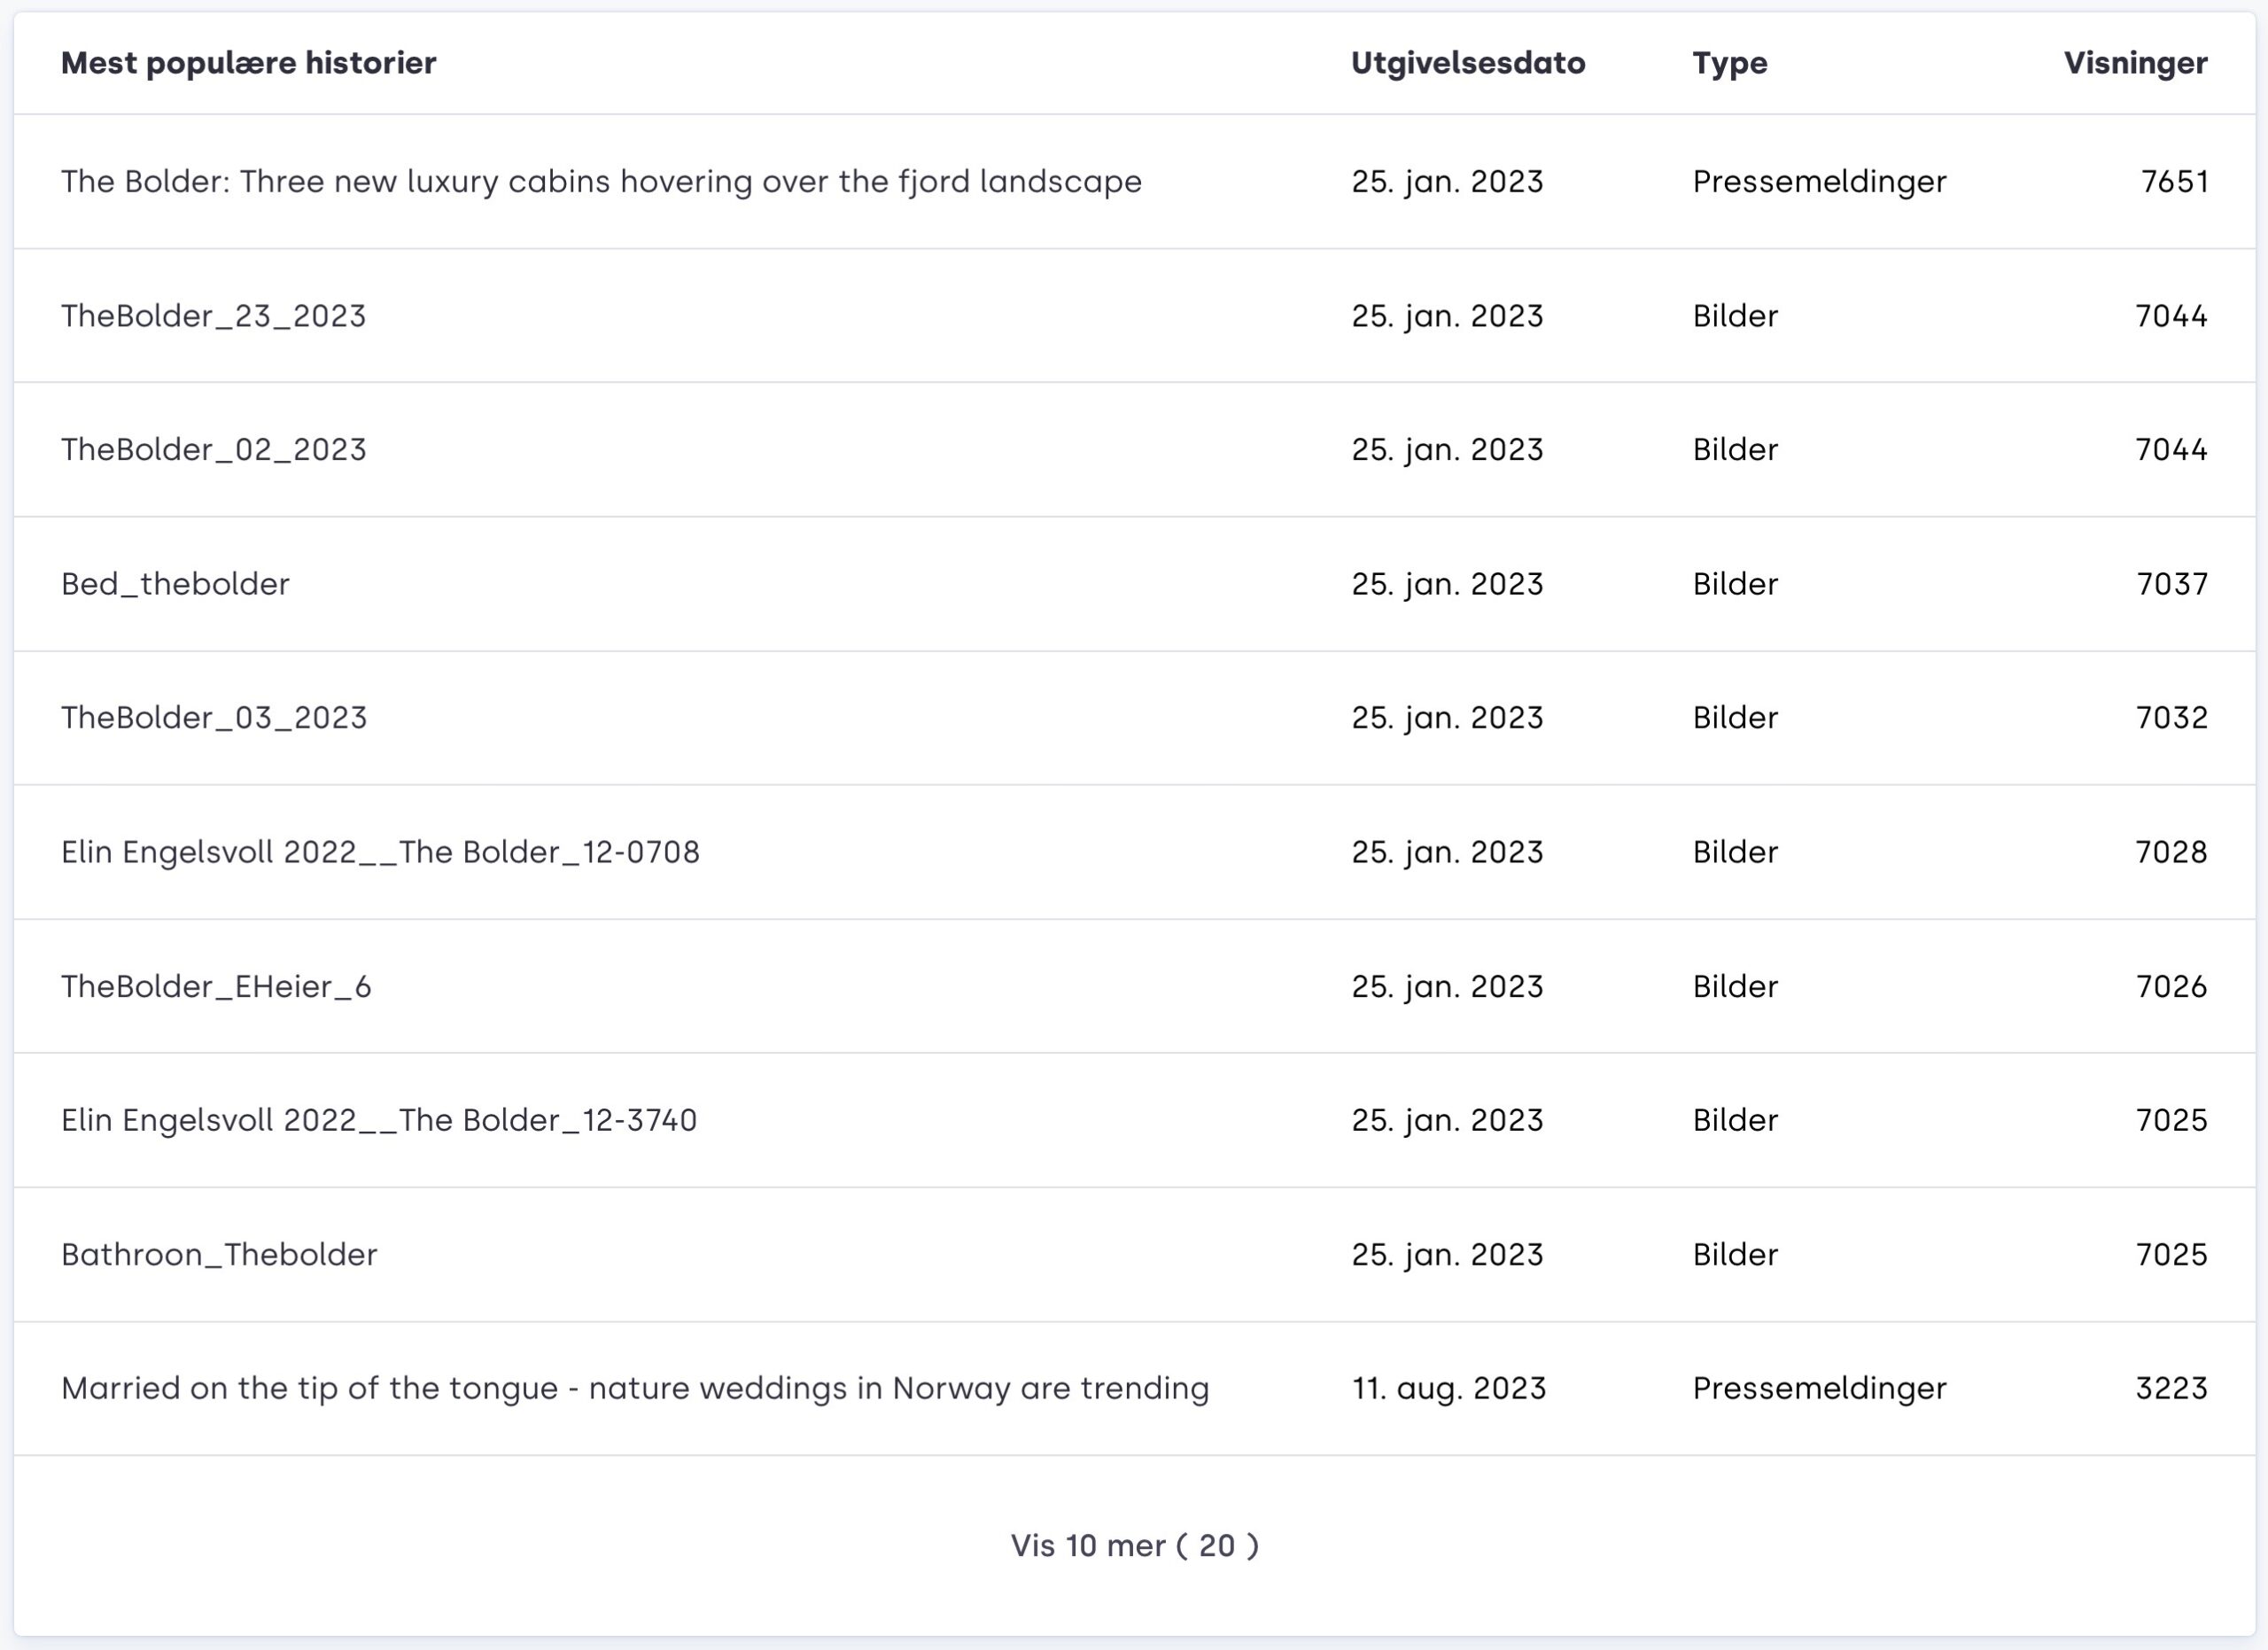Click the TheBolder_03_2023 row title
The width and height of the screenshot is (2268, 1650).
pos(213,718)
